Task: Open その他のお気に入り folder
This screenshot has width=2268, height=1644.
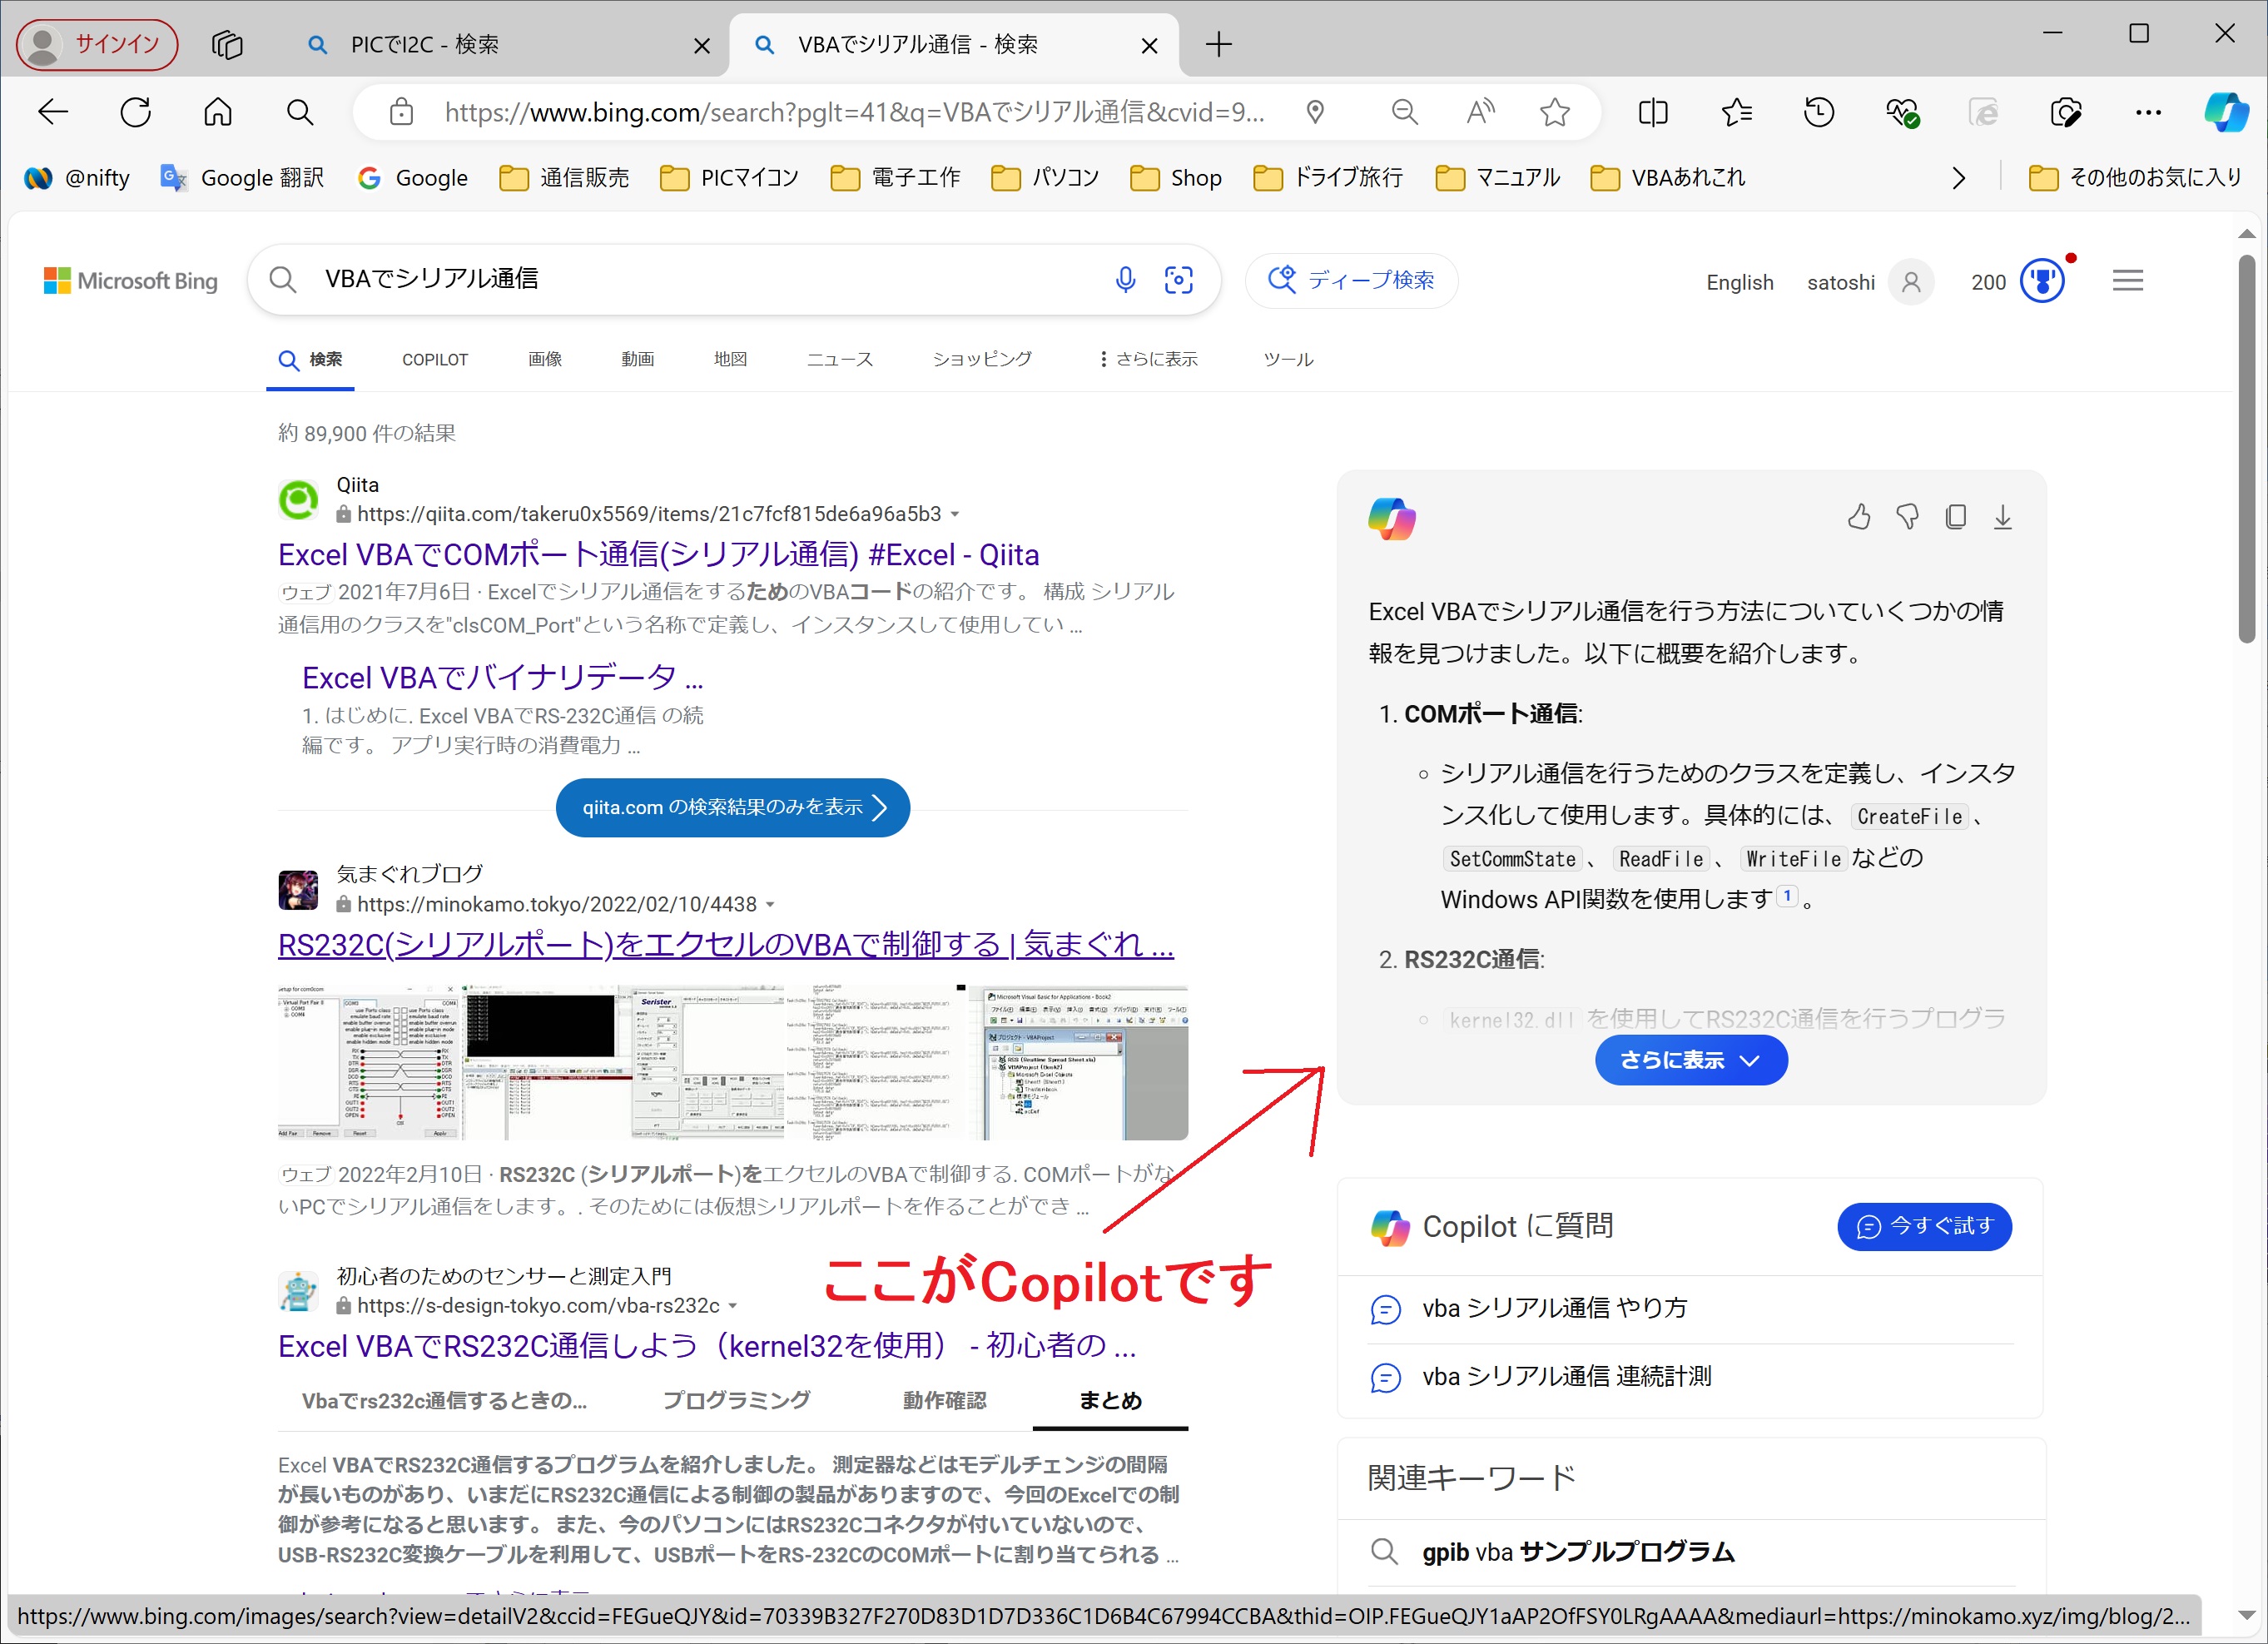Action: coord(2135,178)
